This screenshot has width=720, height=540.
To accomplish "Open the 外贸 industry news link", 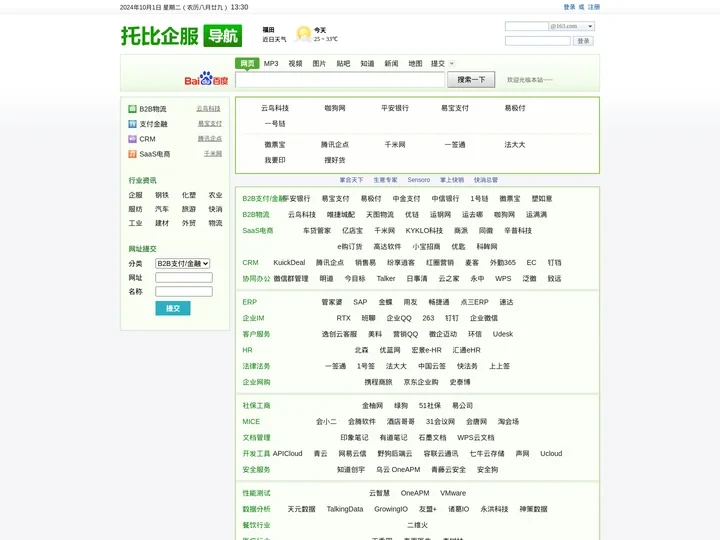I will (189, 223).
